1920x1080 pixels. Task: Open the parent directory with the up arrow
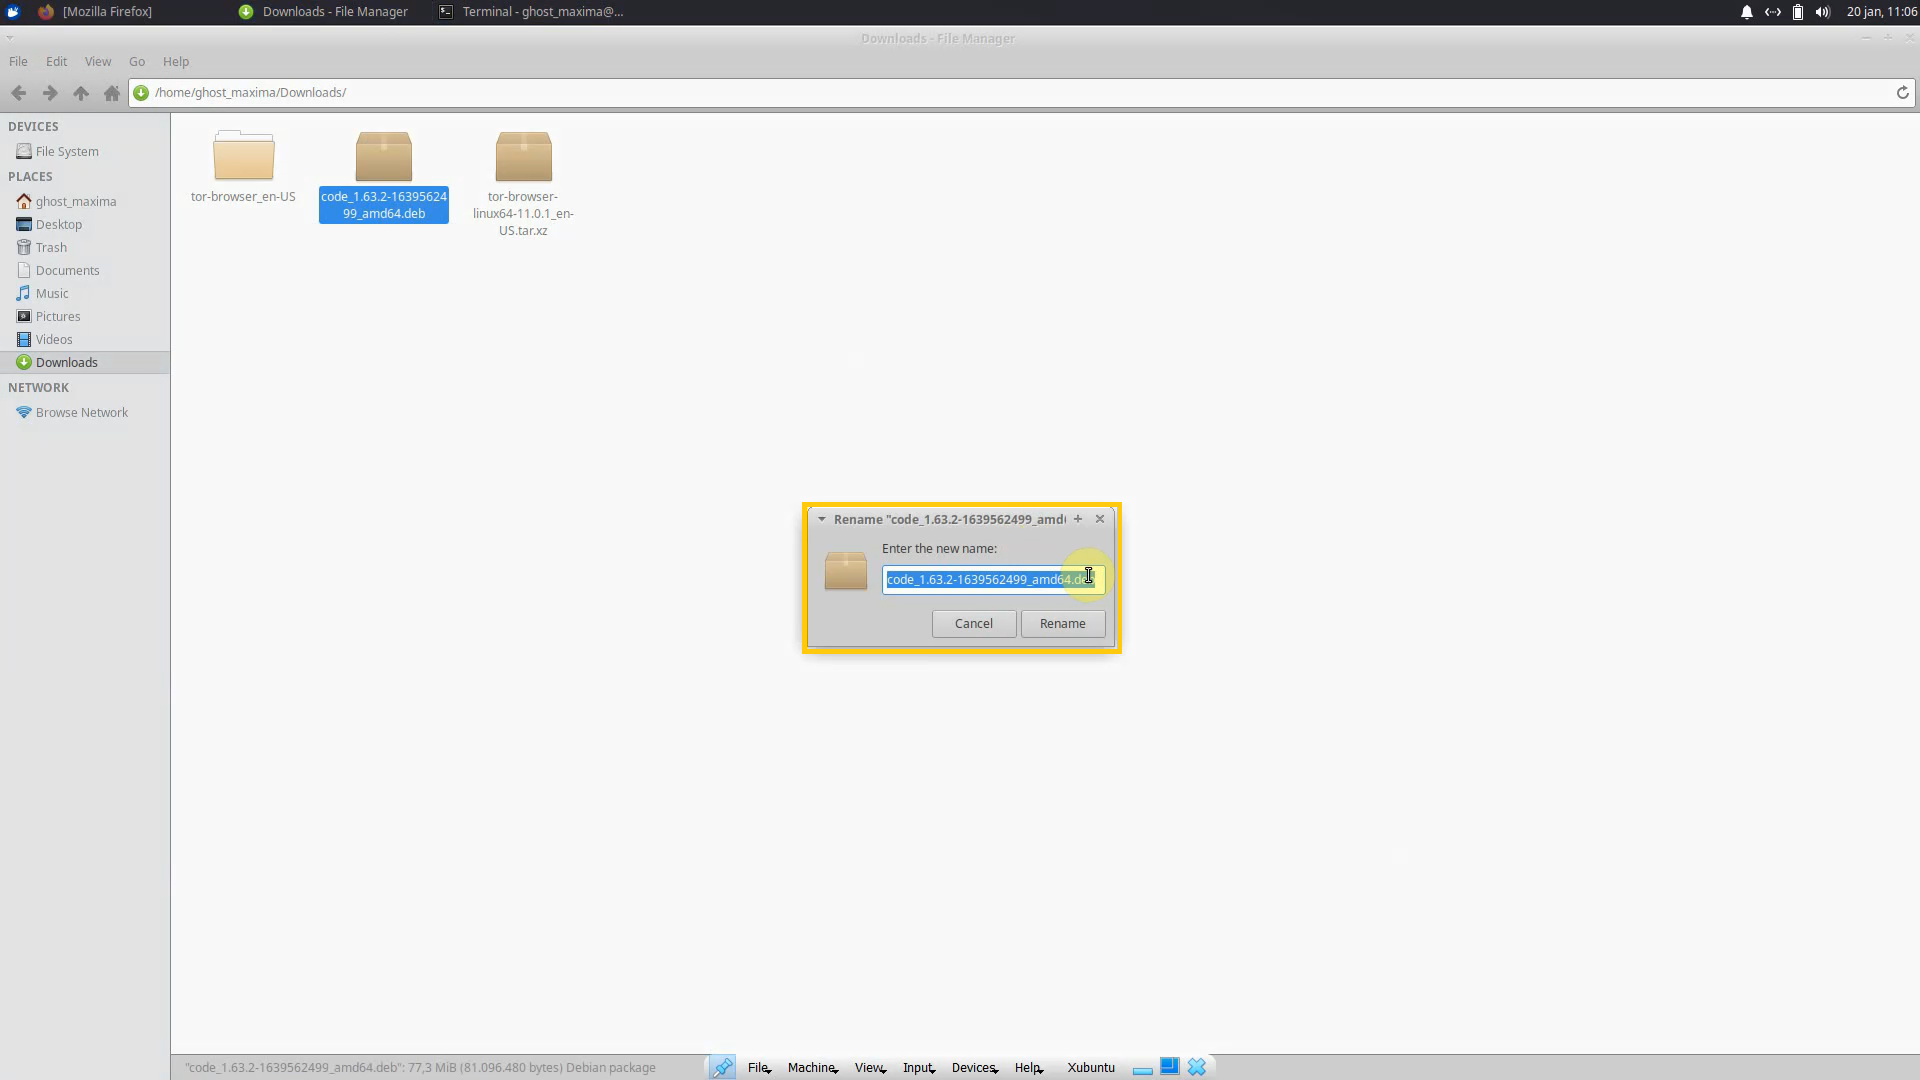tap(80, 92)
